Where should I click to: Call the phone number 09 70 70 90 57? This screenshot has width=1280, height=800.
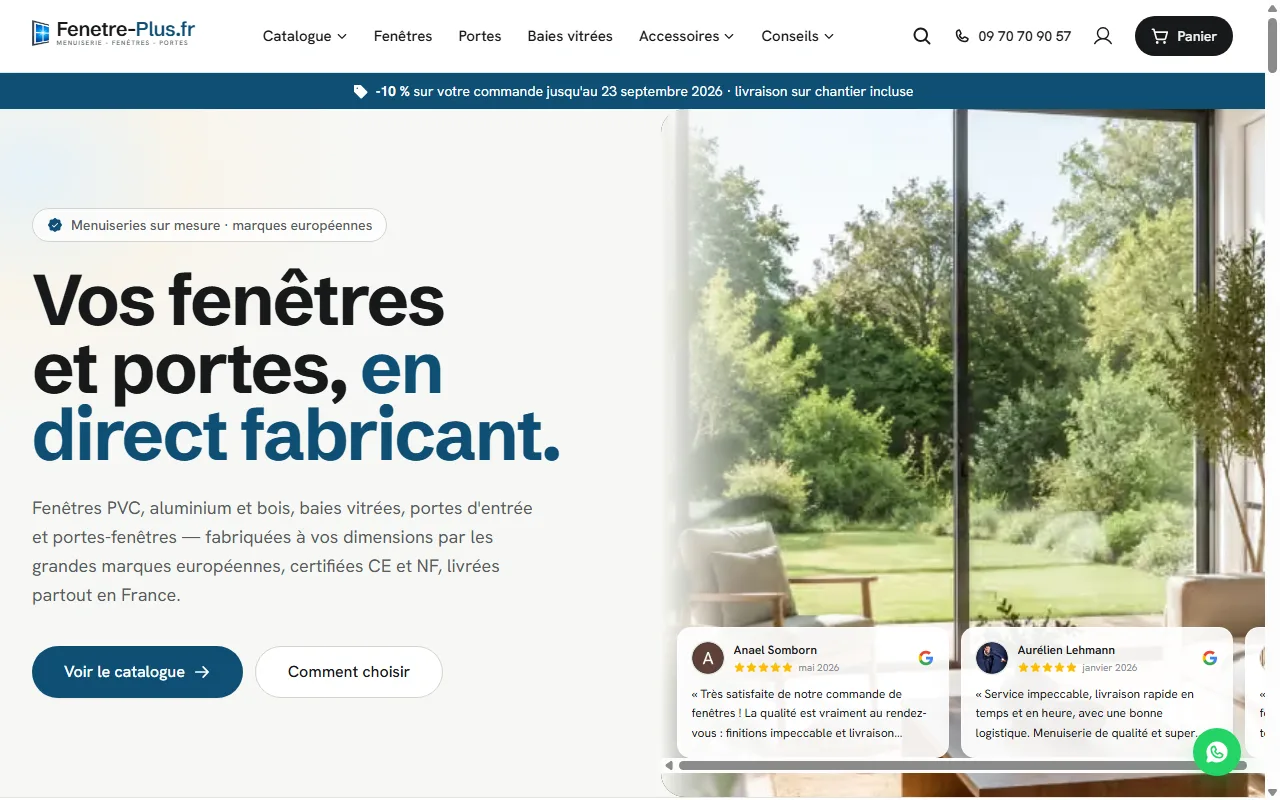coord(1013,36)
